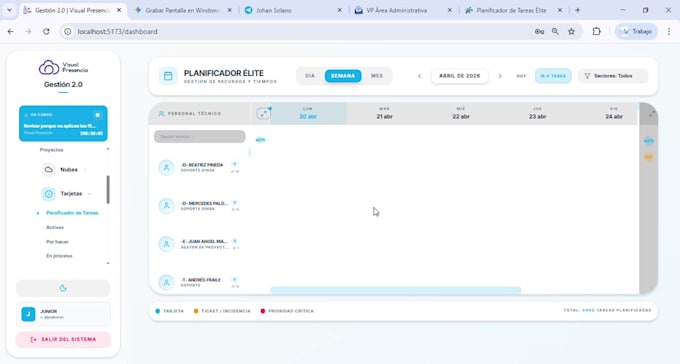This screenshot has width=680, height=364.
Task: Open the tab search dropdown arrow
Action: [9, 10]
